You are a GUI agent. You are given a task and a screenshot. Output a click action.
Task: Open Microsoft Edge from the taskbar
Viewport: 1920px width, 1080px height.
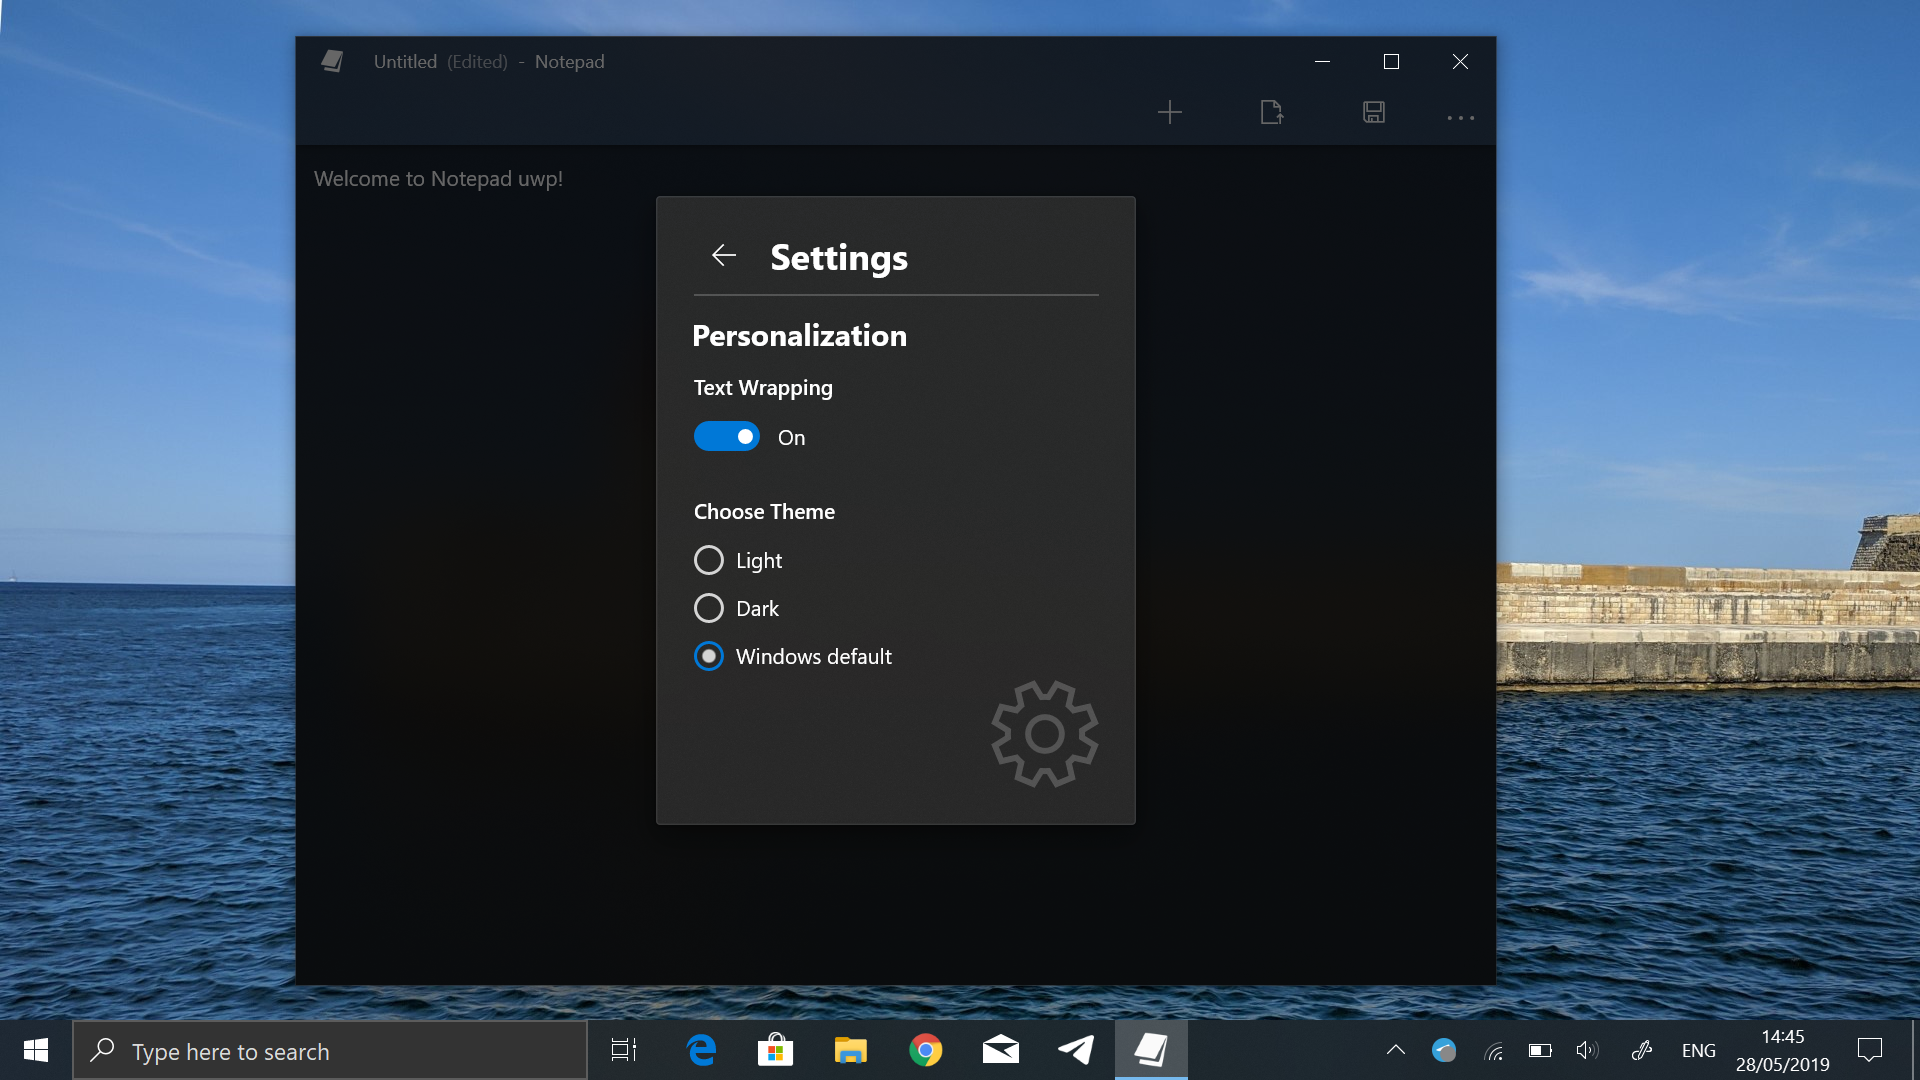coord(701,1050)
